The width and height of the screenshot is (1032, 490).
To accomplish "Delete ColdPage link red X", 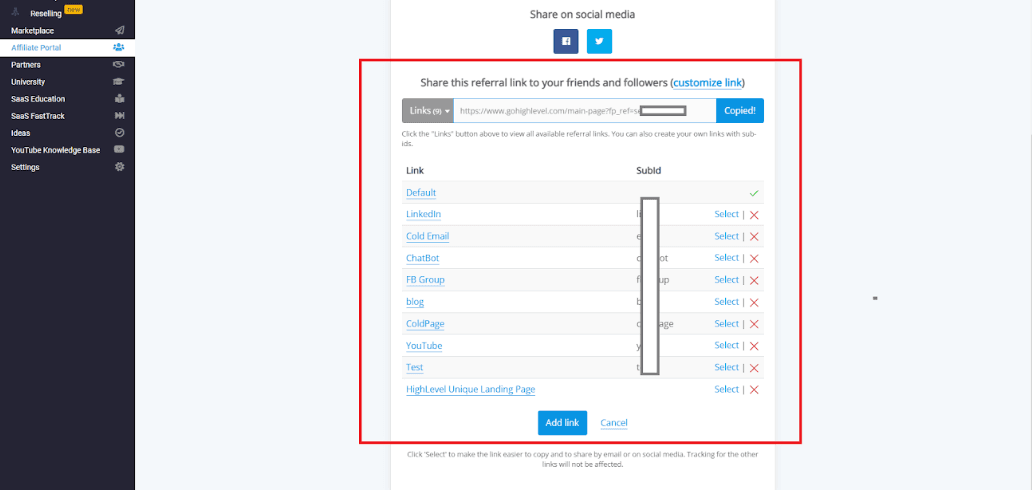I will pos(754,324).
